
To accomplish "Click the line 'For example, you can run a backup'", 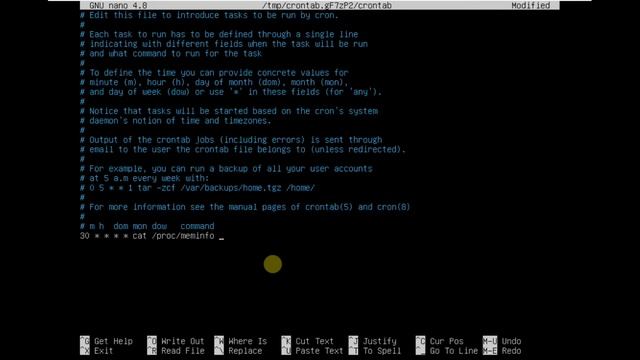I will pos(226,169).
